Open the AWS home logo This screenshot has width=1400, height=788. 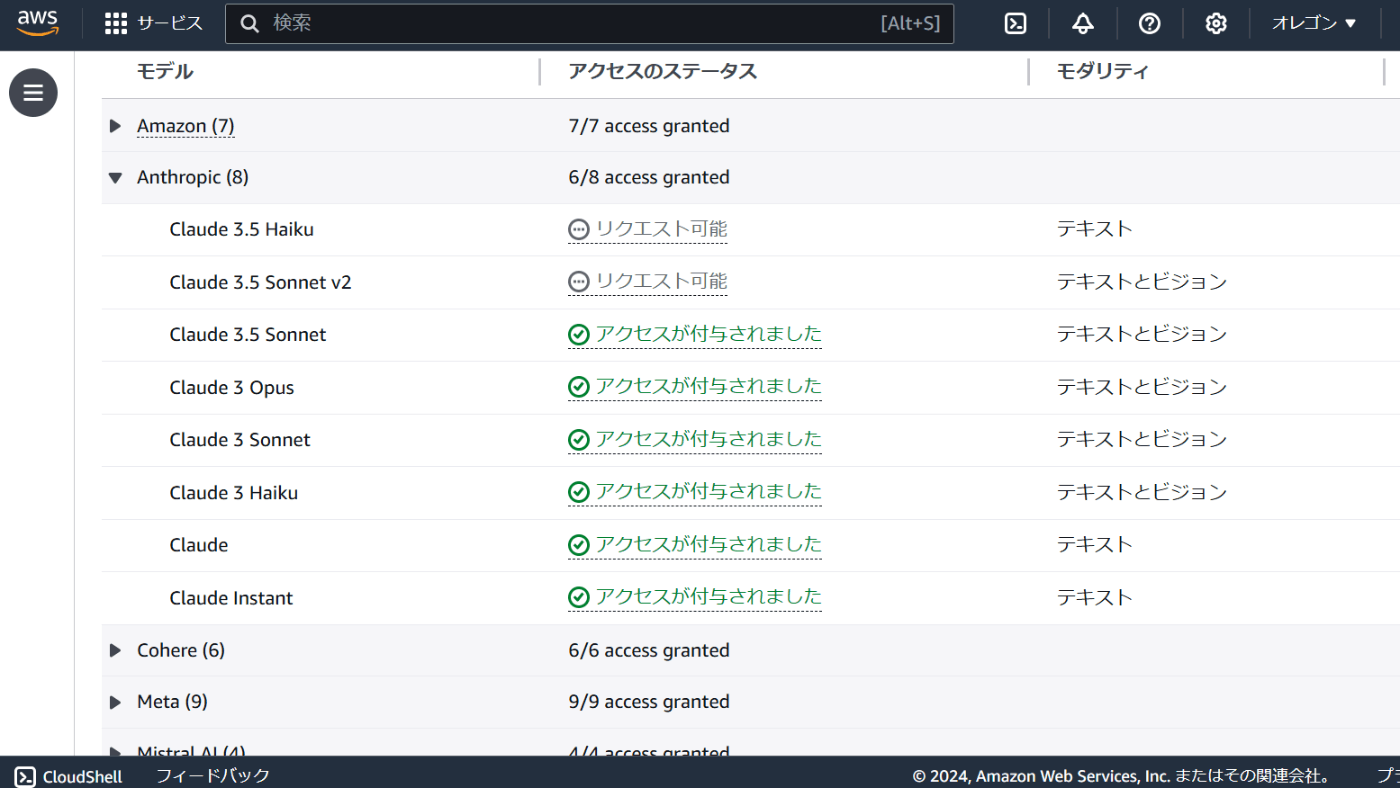point(38,23)
